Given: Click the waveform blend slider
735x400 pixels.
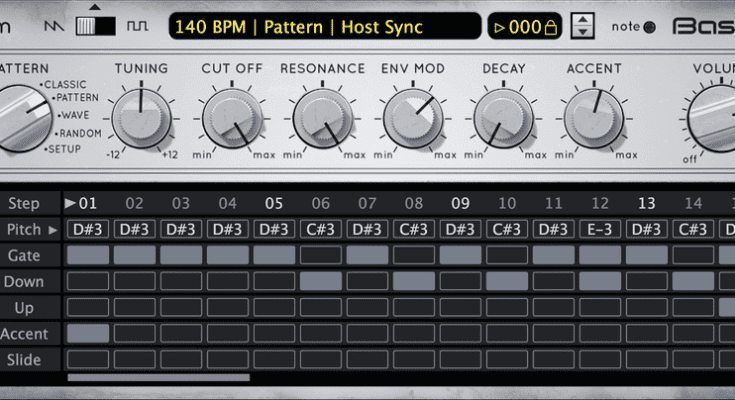Looking at the screenshot, I should pos(96,24).
